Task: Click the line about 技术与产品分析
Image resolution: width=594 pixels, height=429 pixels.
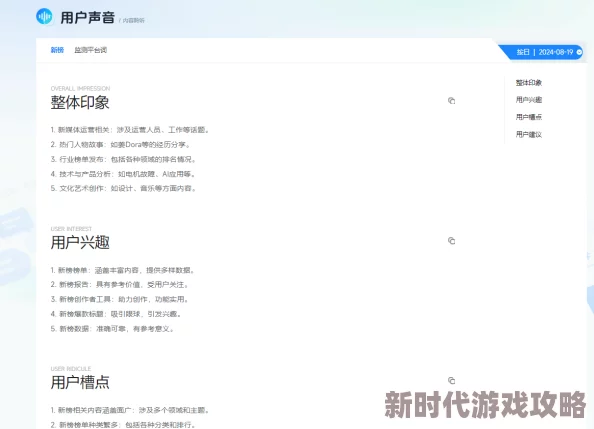Action: tap(123, 174)
